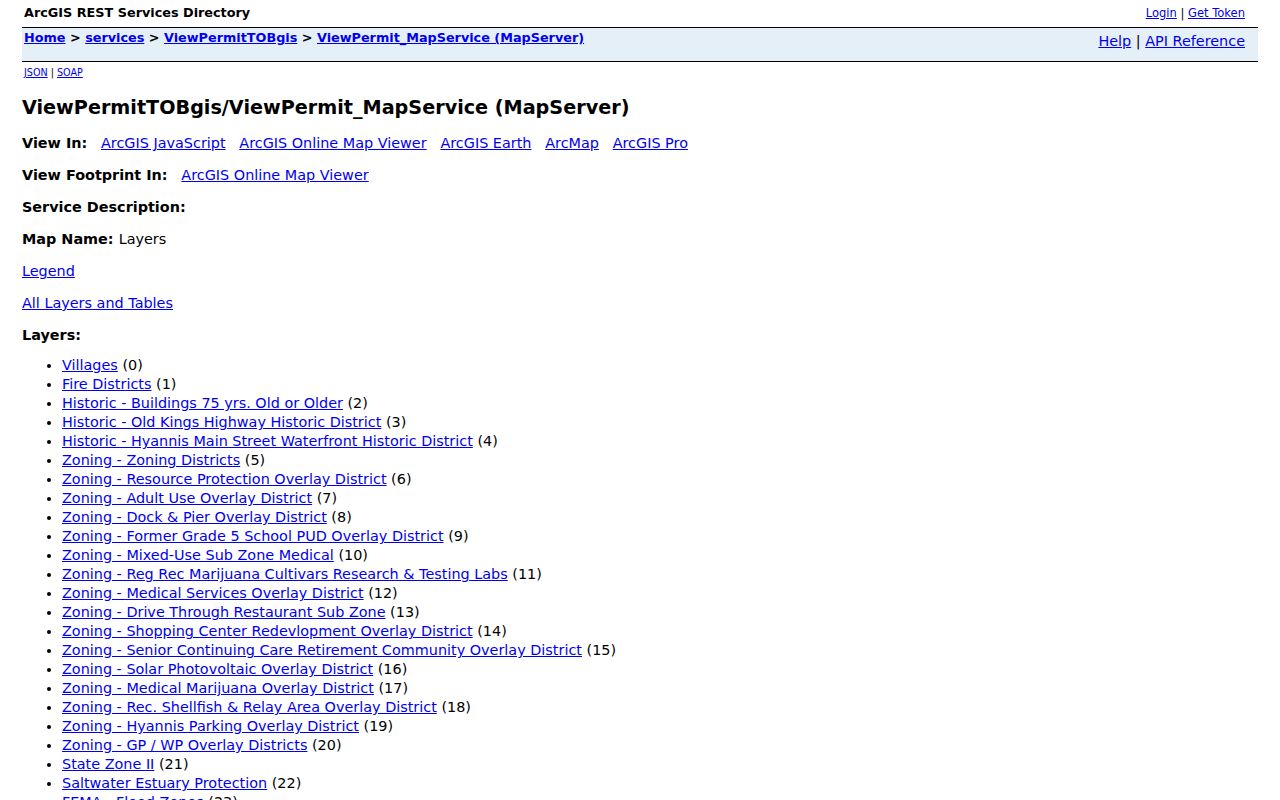This screenshot has height=800, width=1280.
Task: Open the Help link
Action: [x=1115, y=41]
